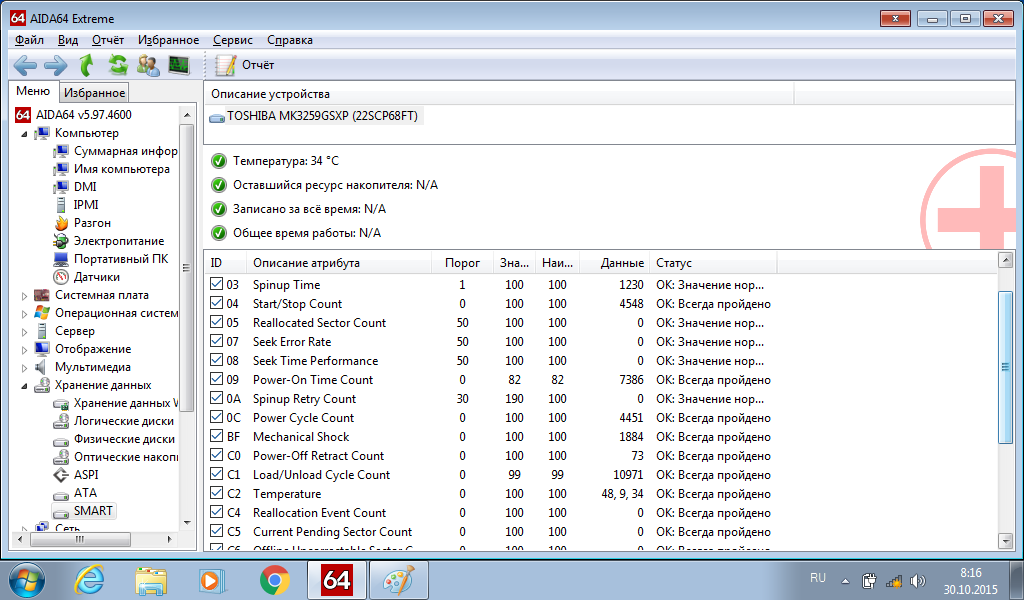Image resolution: width=1024 pixels, height=600 pixels.
Task: Select Логические диски in tree
Action: tap(114, 421)
